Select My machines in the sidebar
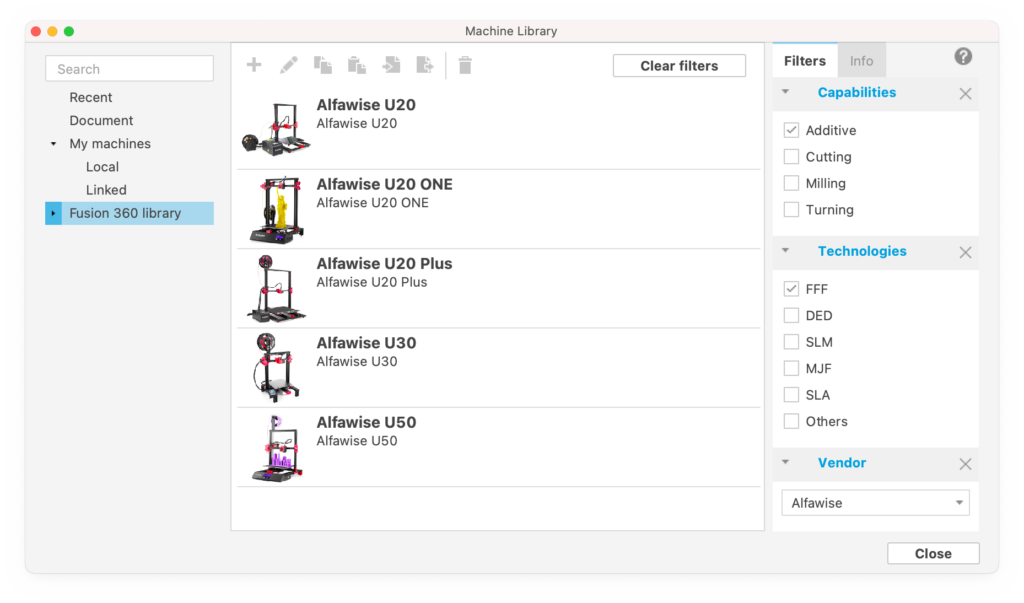Image resolution: width=1024 pixels, height=603 pixels. (x=110, y=144)
